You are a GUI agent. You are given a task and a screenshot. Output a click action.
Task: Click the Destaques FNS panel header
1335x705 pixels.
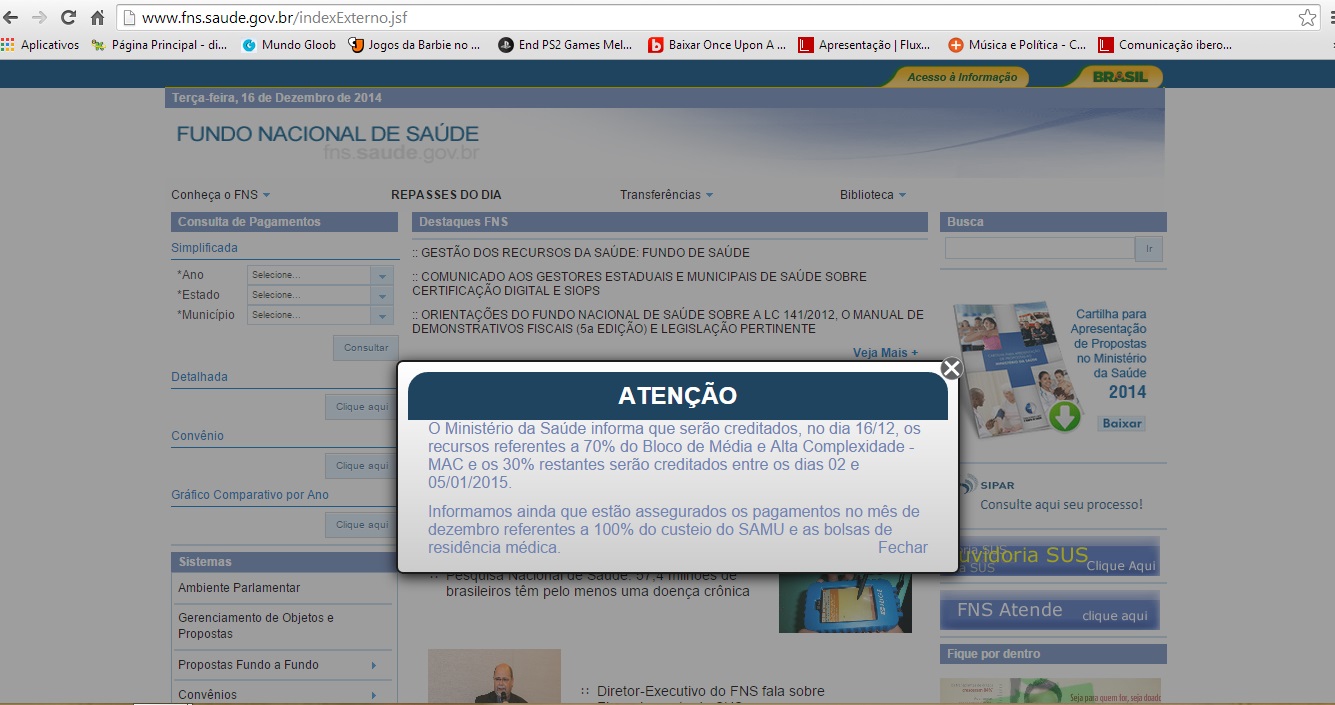click(x=670, y=222)
